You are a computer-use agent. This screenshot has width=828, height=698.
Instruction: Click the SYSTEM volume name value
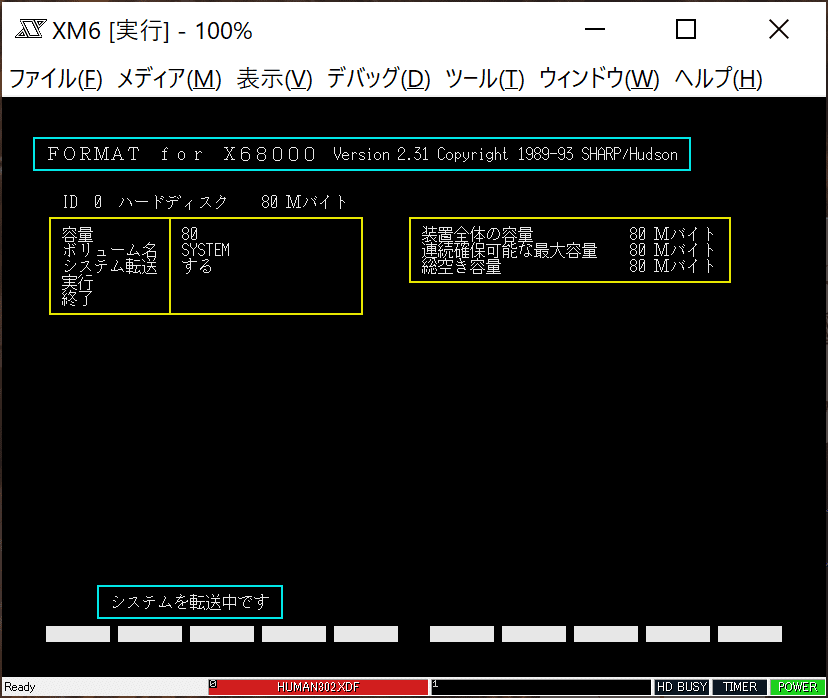205,250
